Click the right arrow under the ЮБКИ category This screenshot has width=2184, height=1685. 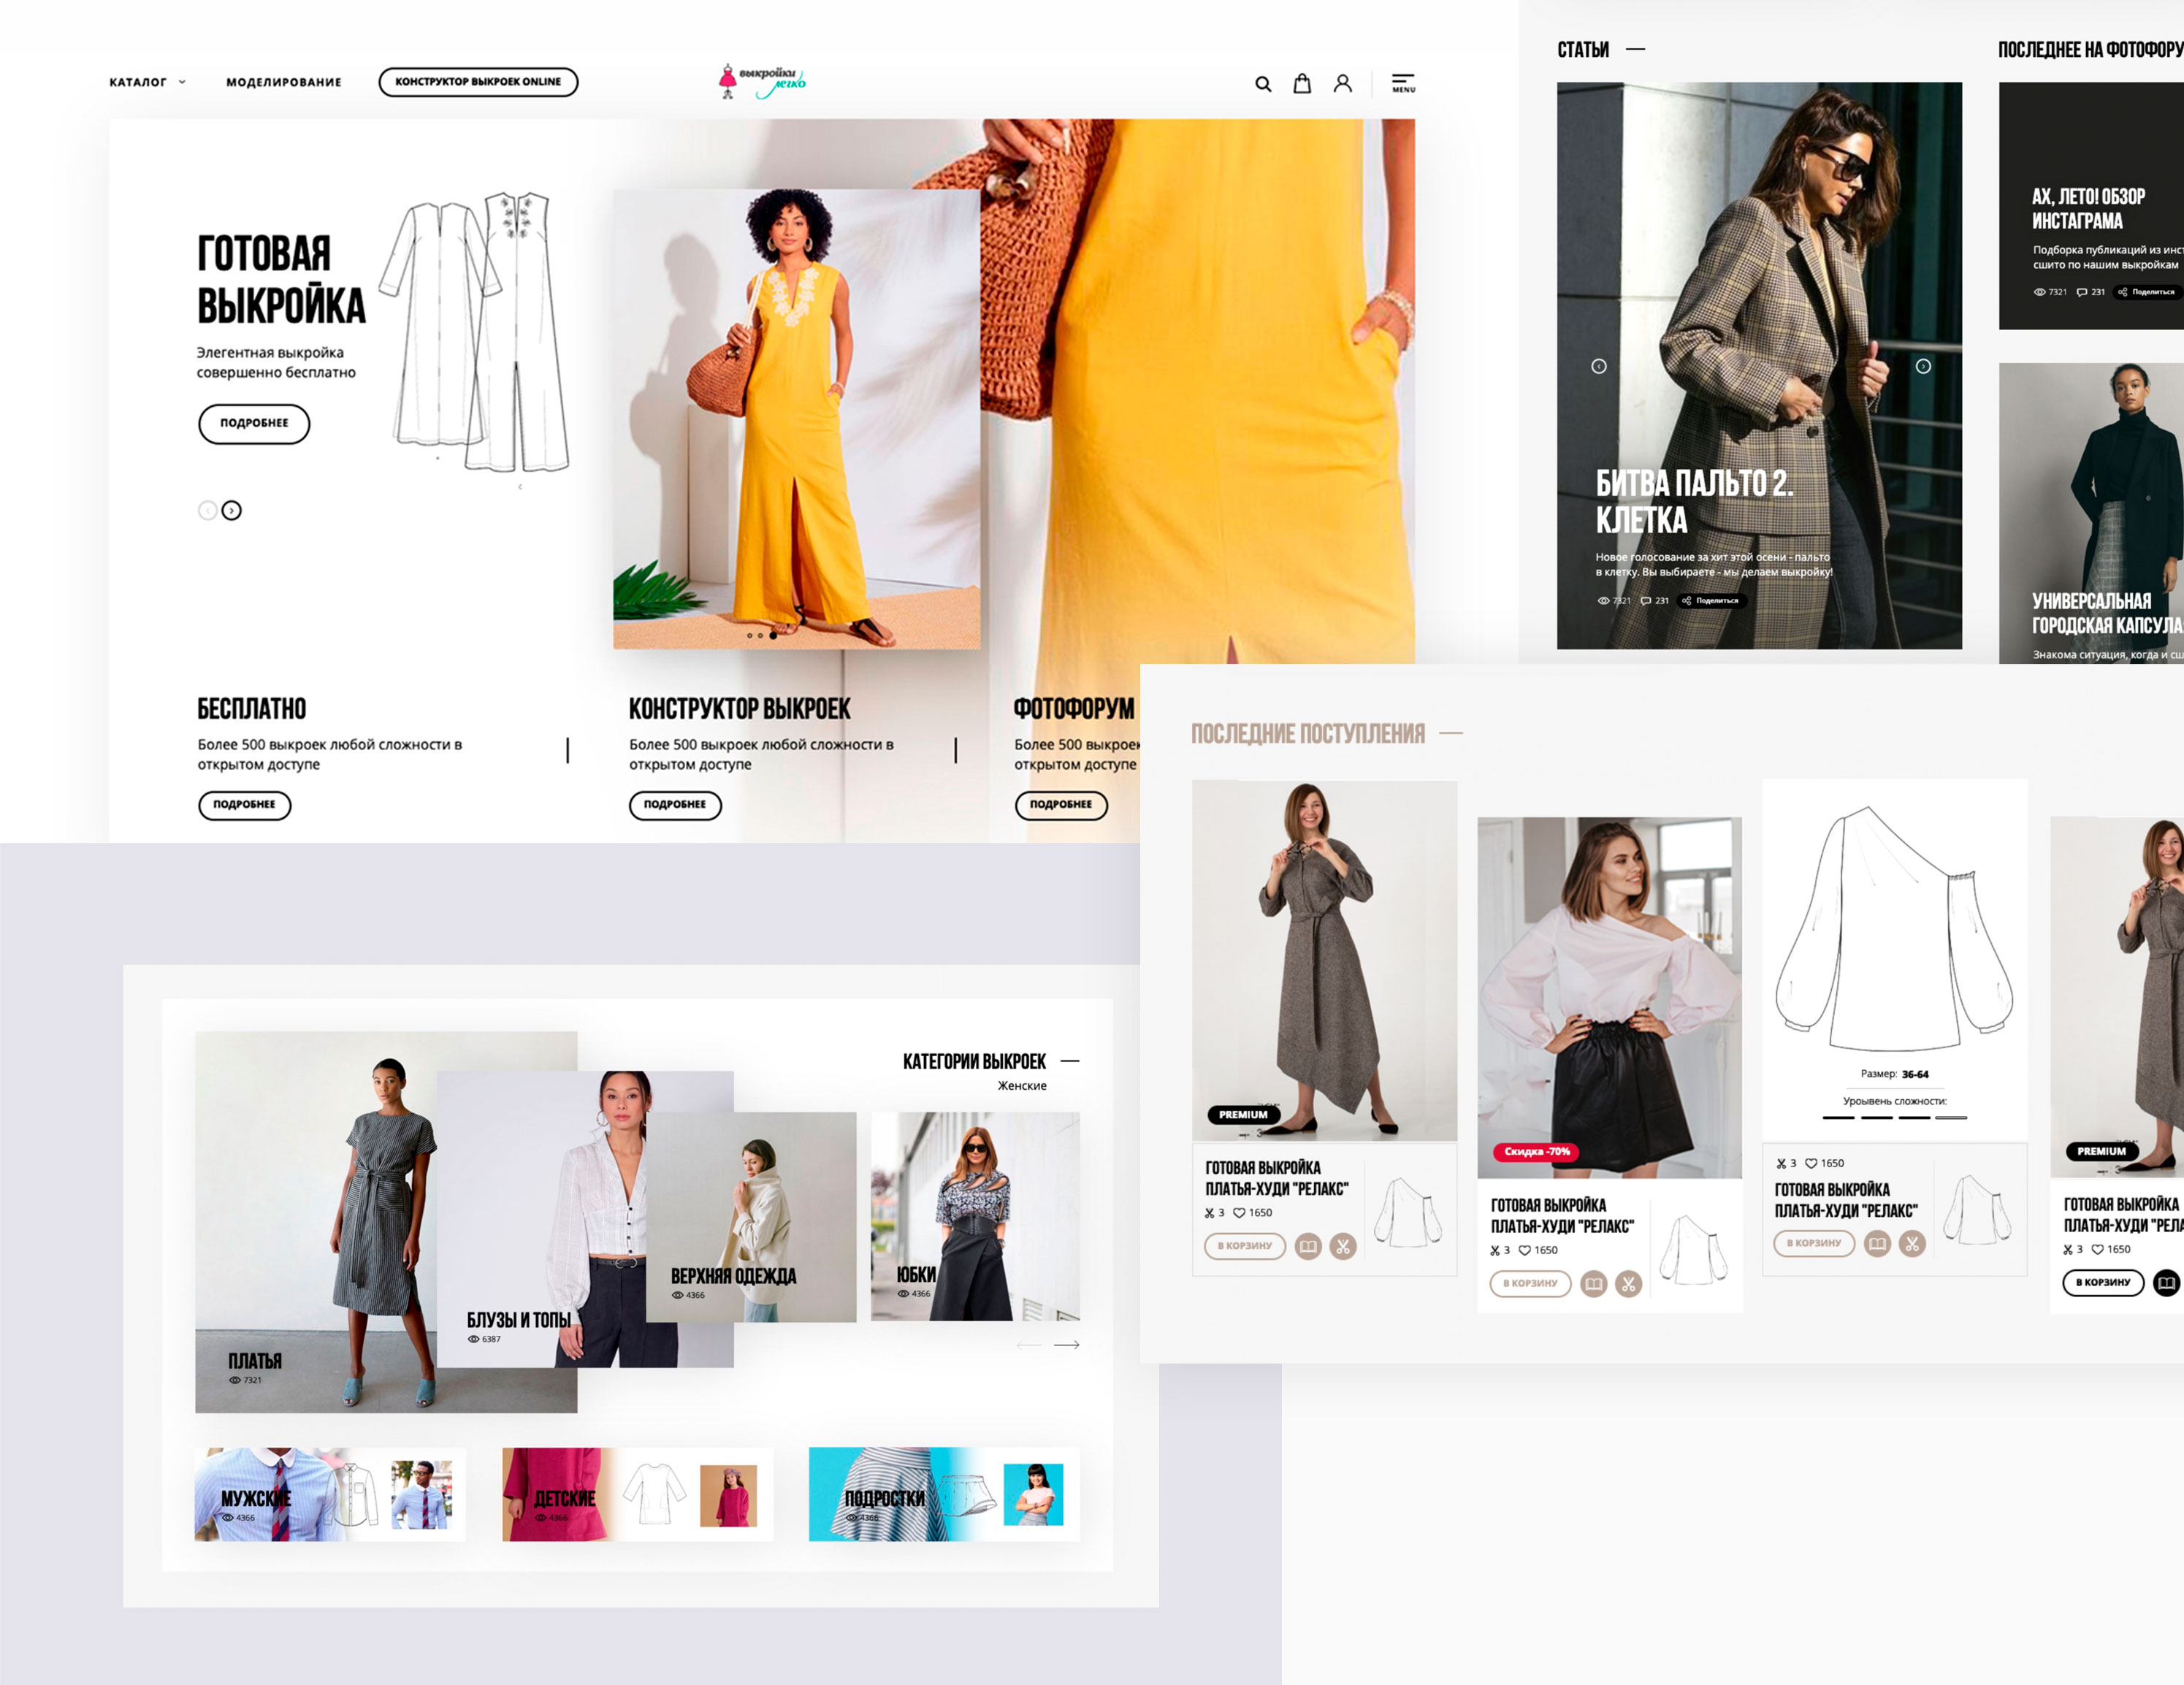(x=1067, y=1345)
